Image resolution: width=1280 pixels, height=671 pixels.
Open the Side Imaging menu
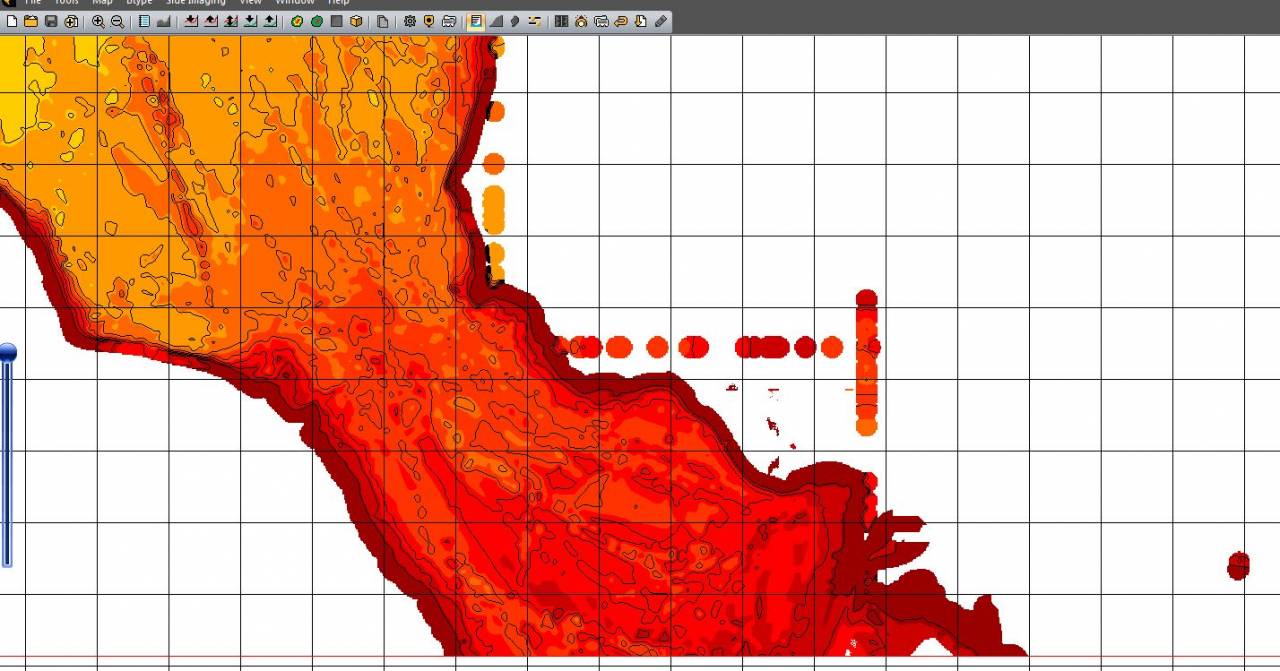pyautogui.click(x=196, y=2)
